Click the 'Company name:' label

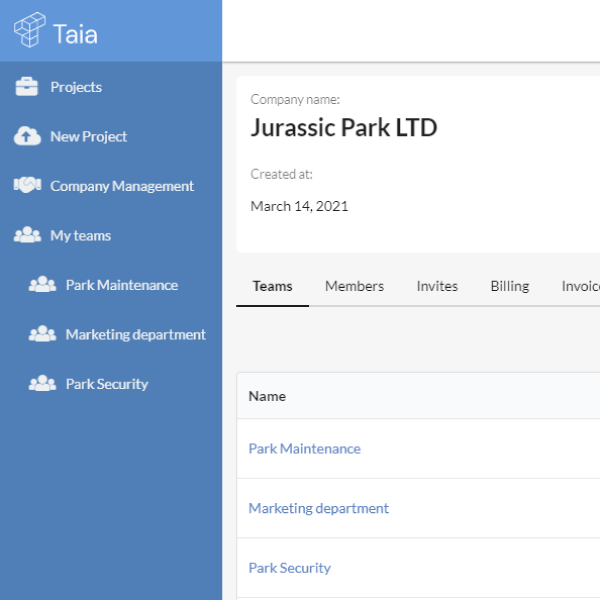pyautogui.click(x=295, y=99)
